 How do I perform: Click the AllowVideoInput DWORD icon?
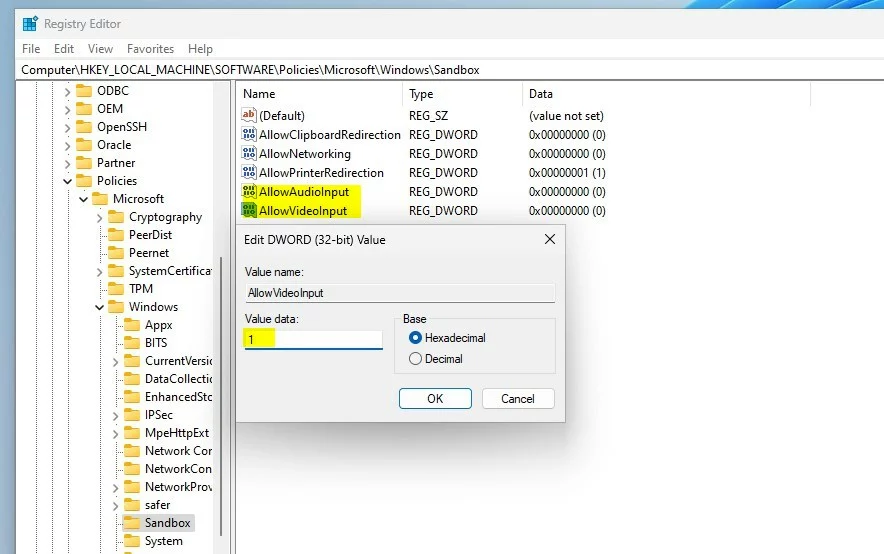click(x=249, y=210)
